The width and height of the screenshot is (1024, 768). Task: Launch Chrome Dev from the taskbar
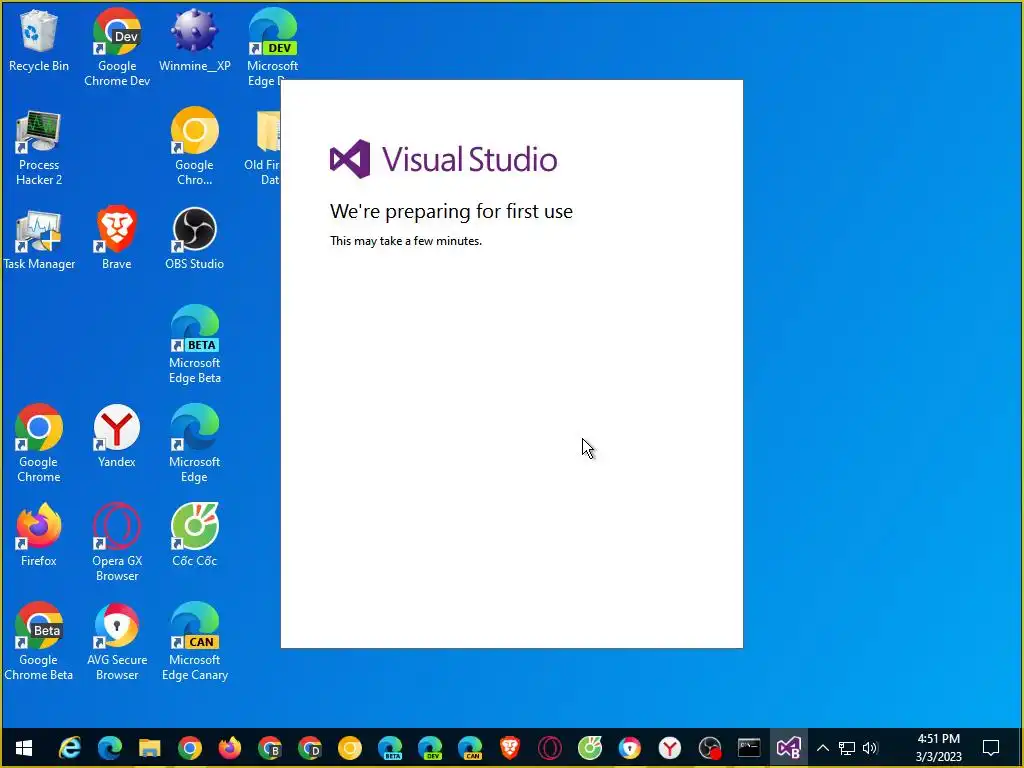[x=310, y=748]
